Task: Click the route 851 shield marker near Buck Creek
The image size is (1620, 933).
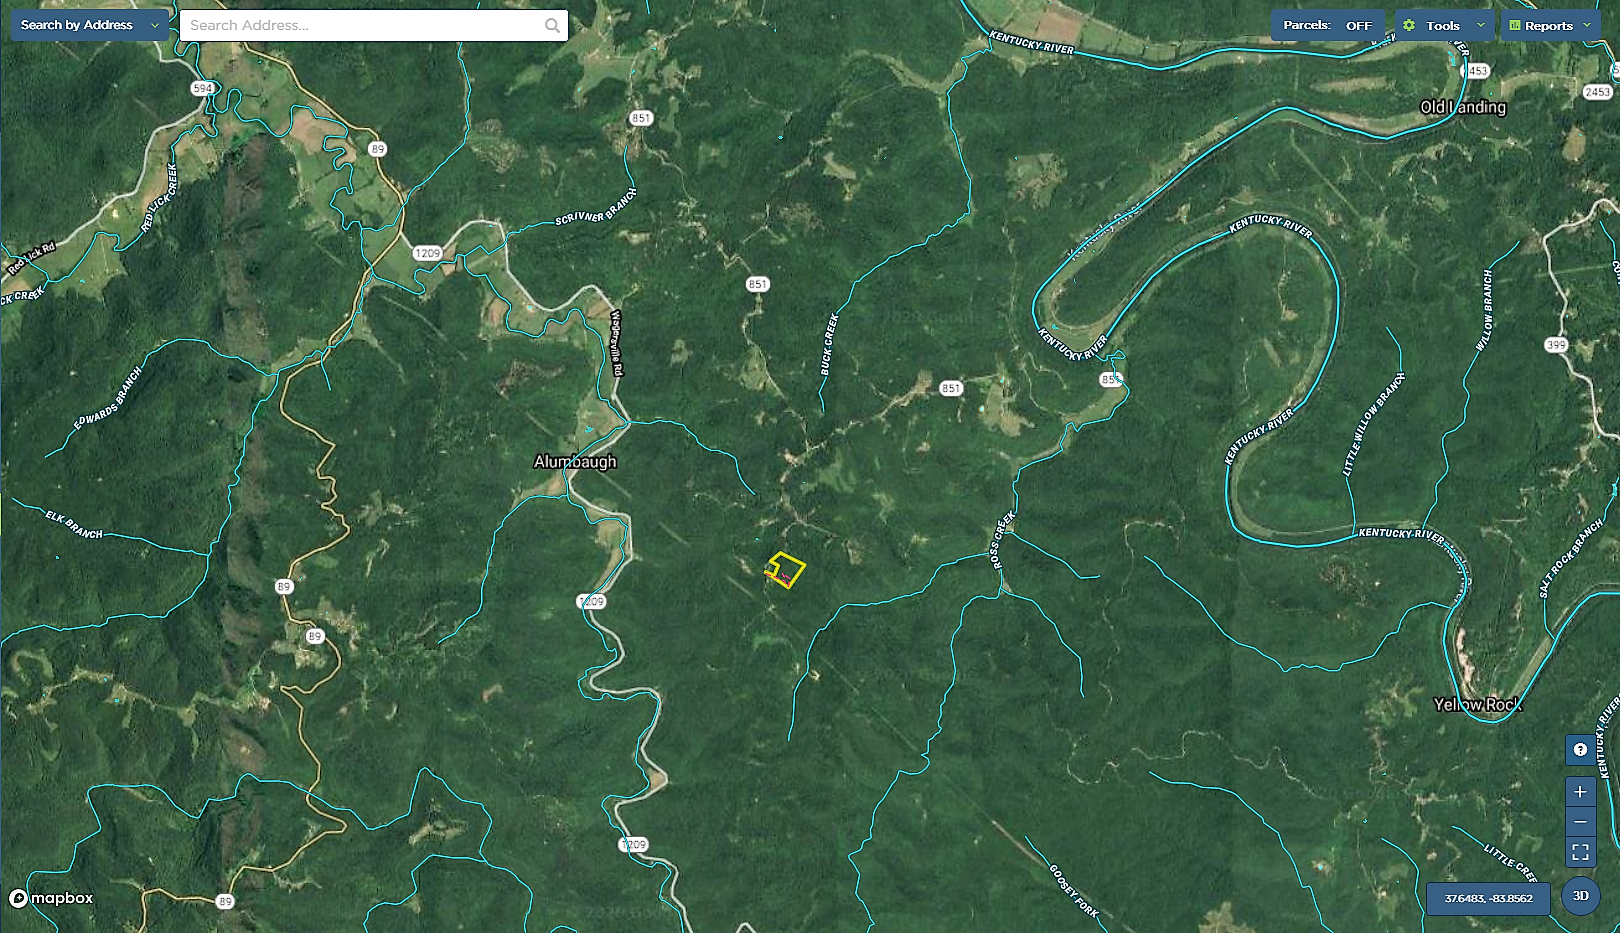Action: (758, 284)
